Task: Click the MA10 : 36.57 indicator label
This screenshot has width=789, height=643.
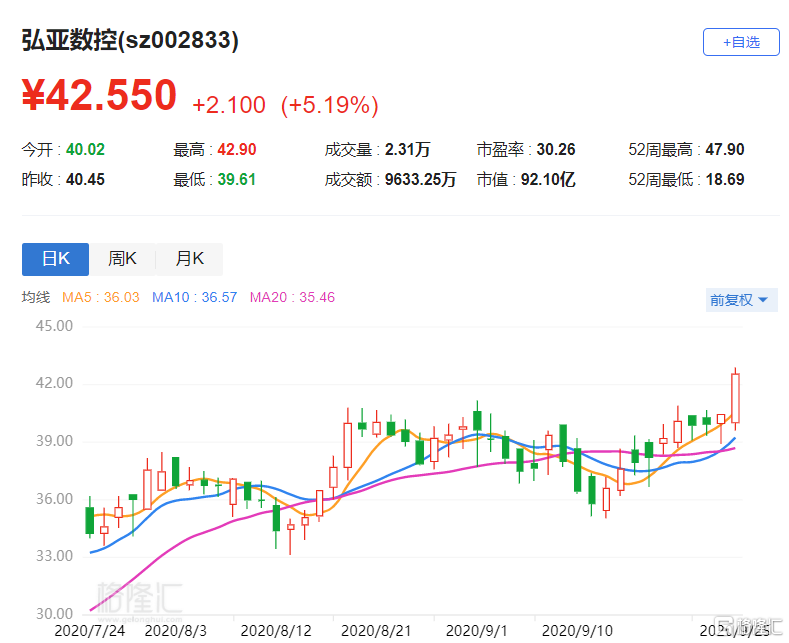Action: 194,297
